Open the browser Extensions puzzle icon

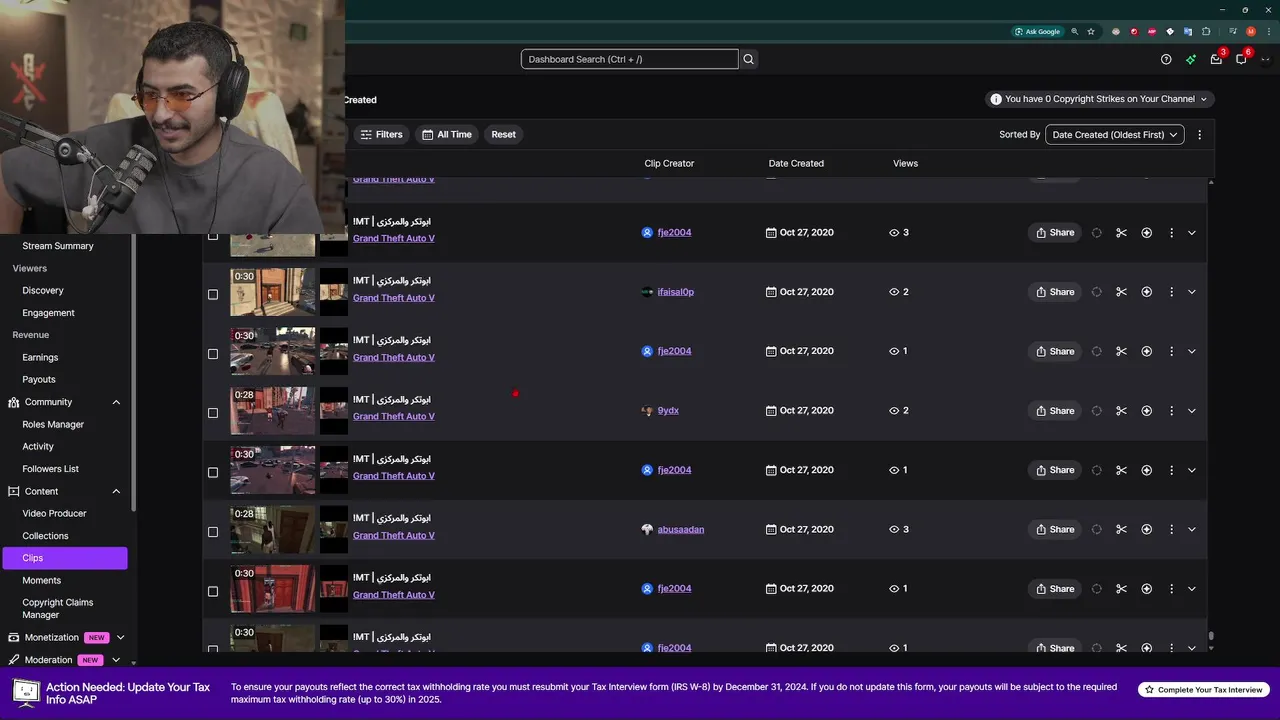(x=1206, y=31)
